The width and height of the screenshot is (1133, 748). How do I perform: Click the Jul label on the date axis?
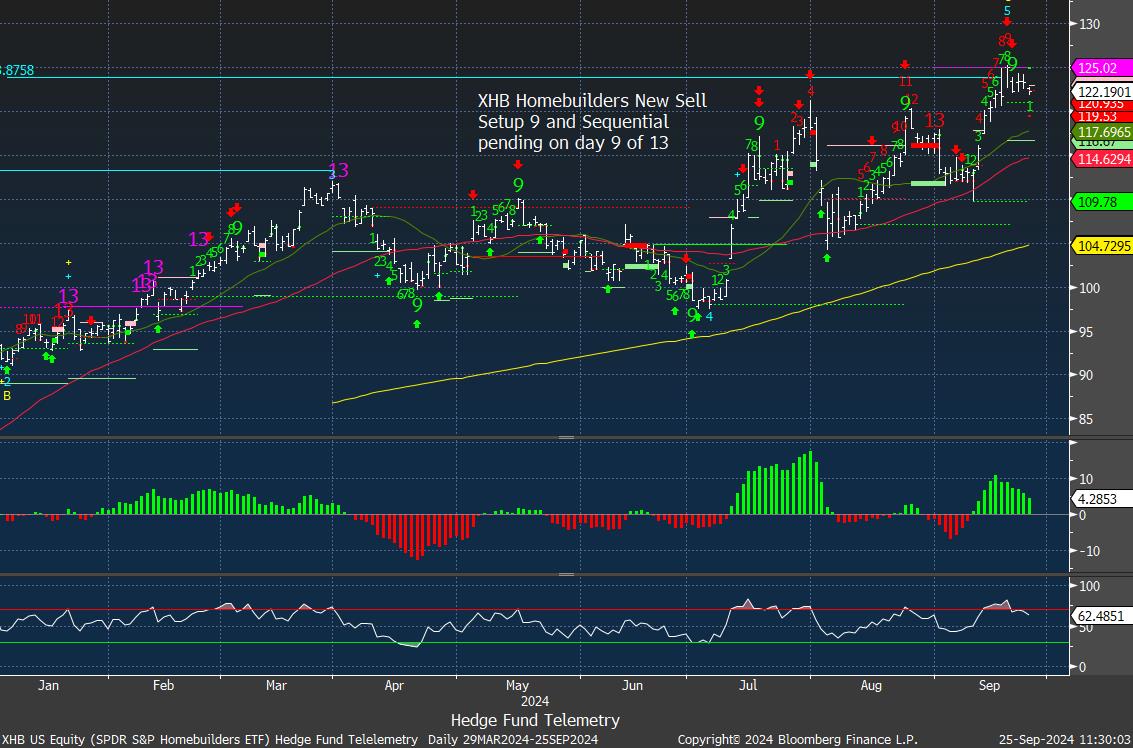click(x=747, y=686)
